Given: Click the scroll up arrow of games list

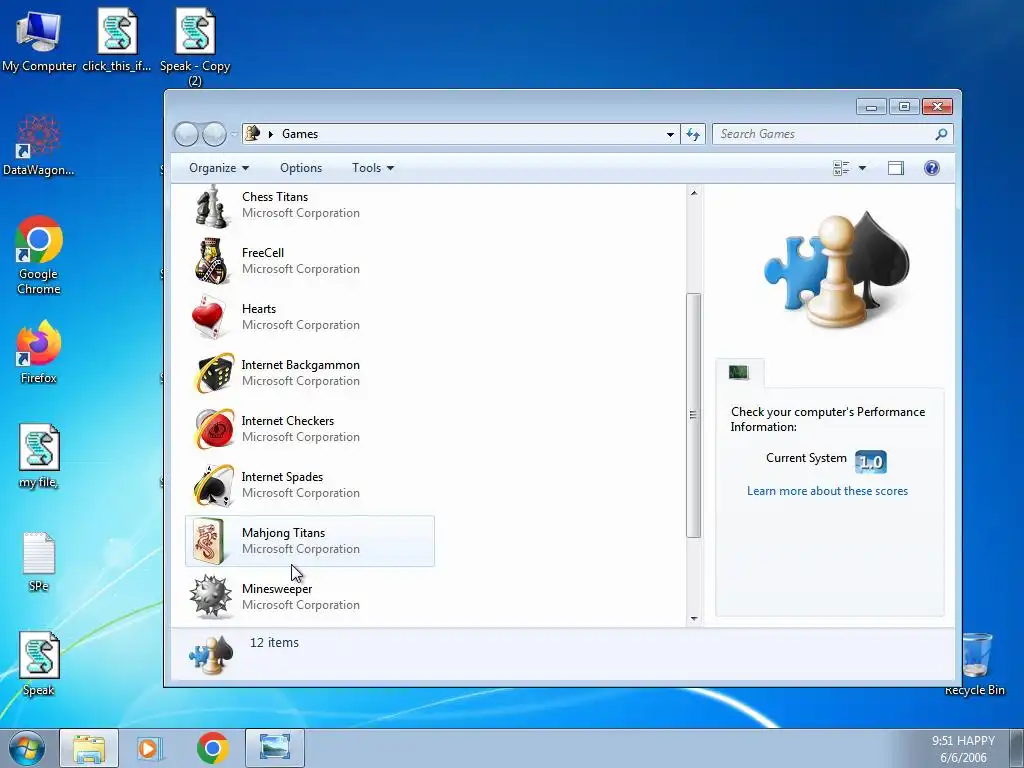Looking at the screenshot, I should click(x=694, y=193).
